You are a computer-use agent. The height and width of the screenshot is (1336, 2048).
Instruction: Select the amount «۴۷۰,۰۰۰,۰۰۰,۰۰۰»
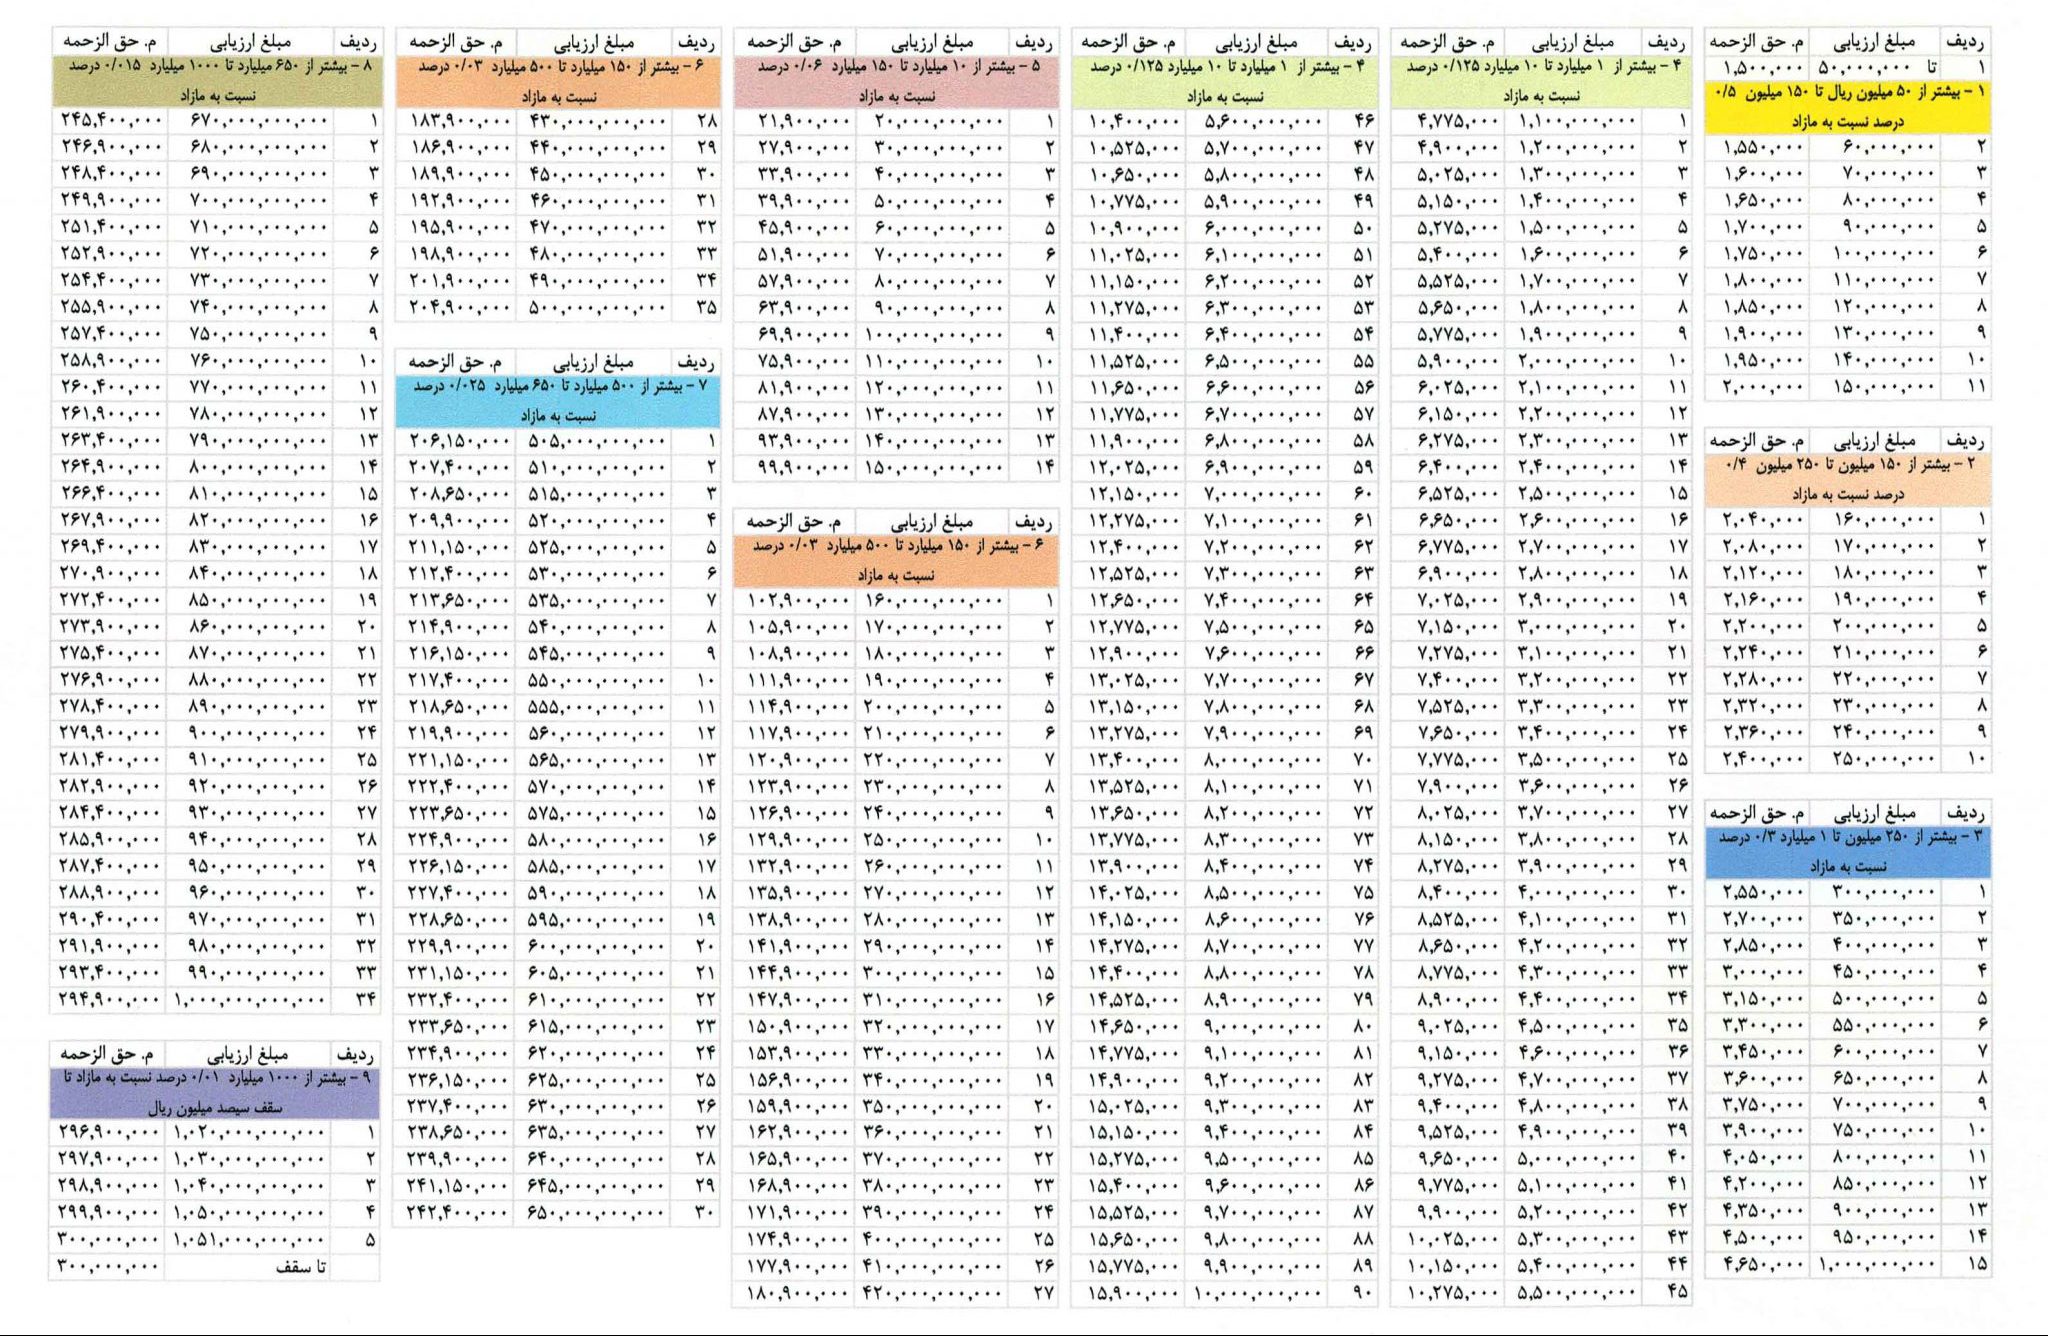(597, 227)
